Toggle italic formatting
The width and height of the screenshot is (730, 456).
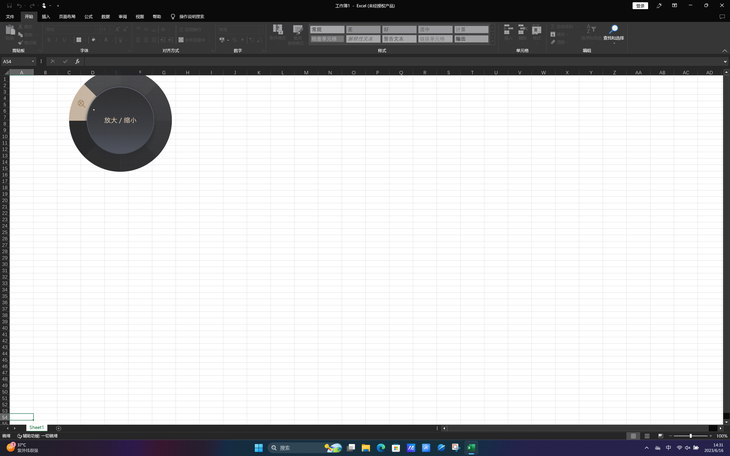click(x=57, y=40)
